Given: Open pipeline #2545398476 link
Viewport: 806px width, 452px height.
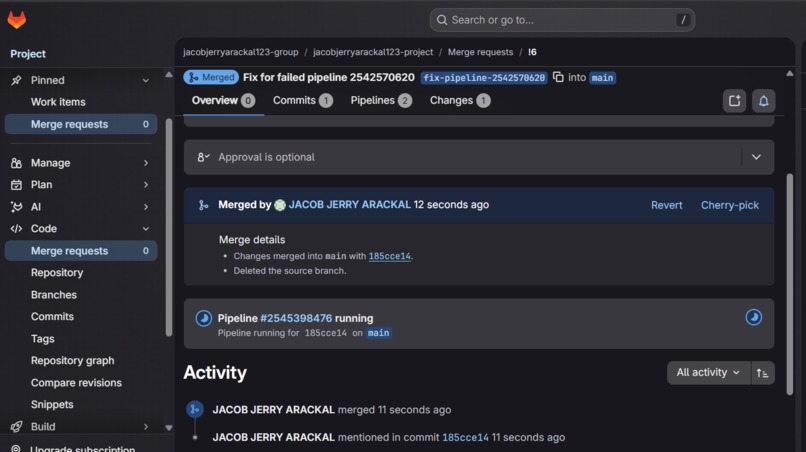Looking at the screenshot, I should (296, 318).
